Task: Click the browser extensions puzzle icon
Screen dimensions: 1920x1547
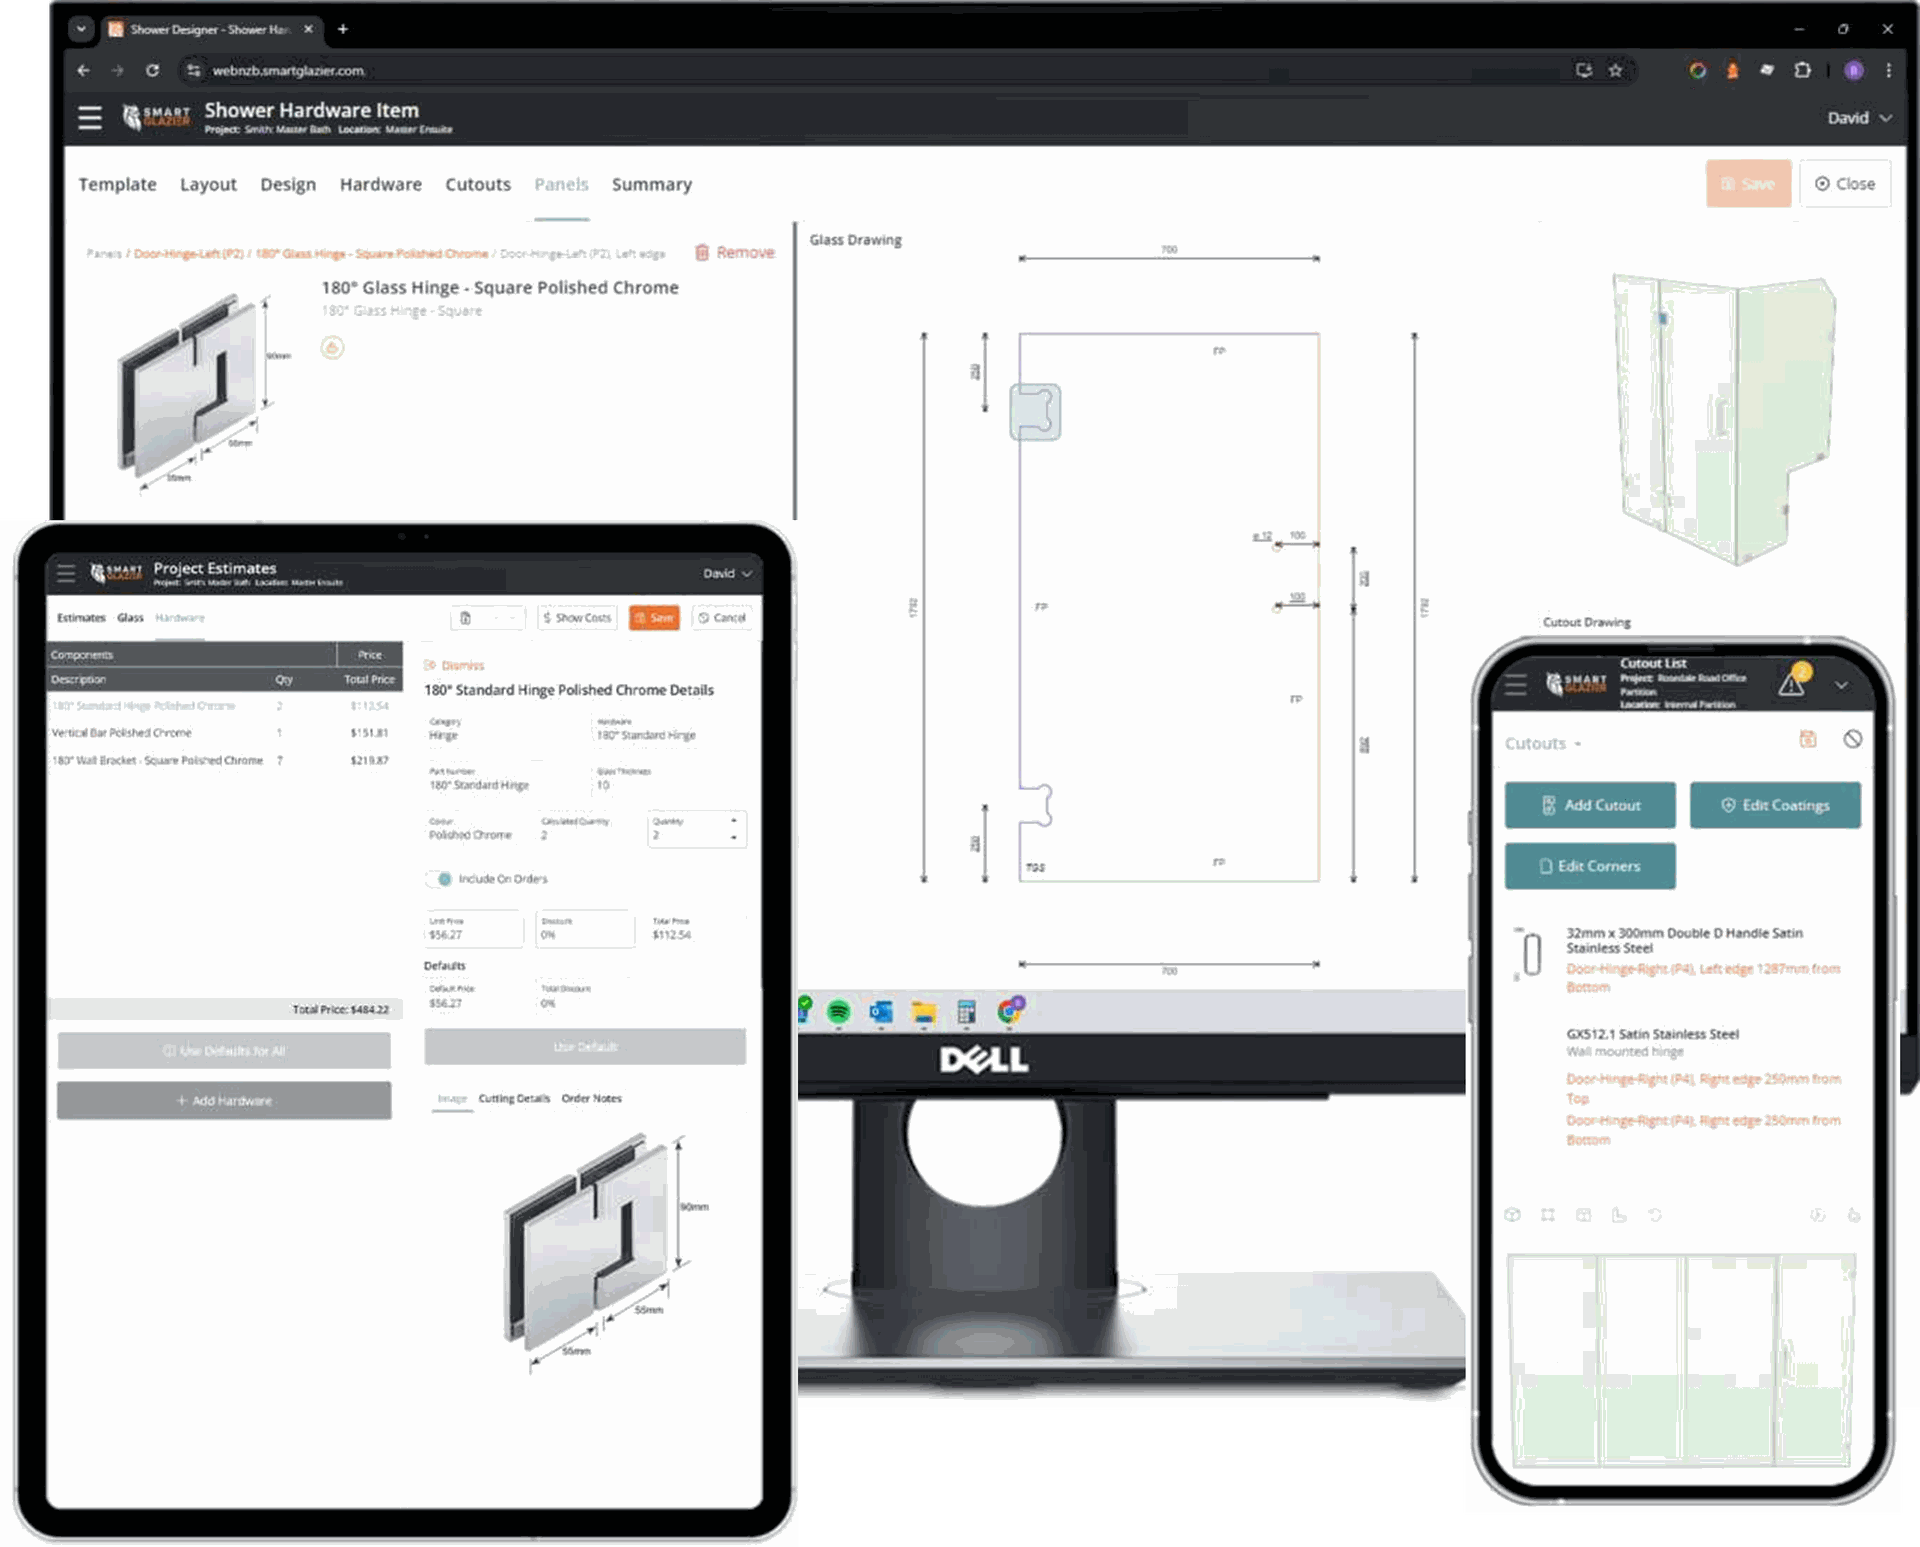Action: click(1802, 70)
